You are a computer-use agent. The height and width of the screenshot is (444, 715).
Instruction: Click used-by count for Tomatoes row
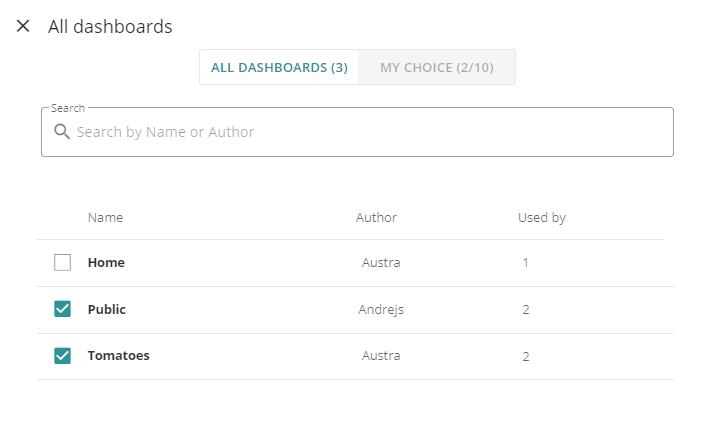point(526,356)
